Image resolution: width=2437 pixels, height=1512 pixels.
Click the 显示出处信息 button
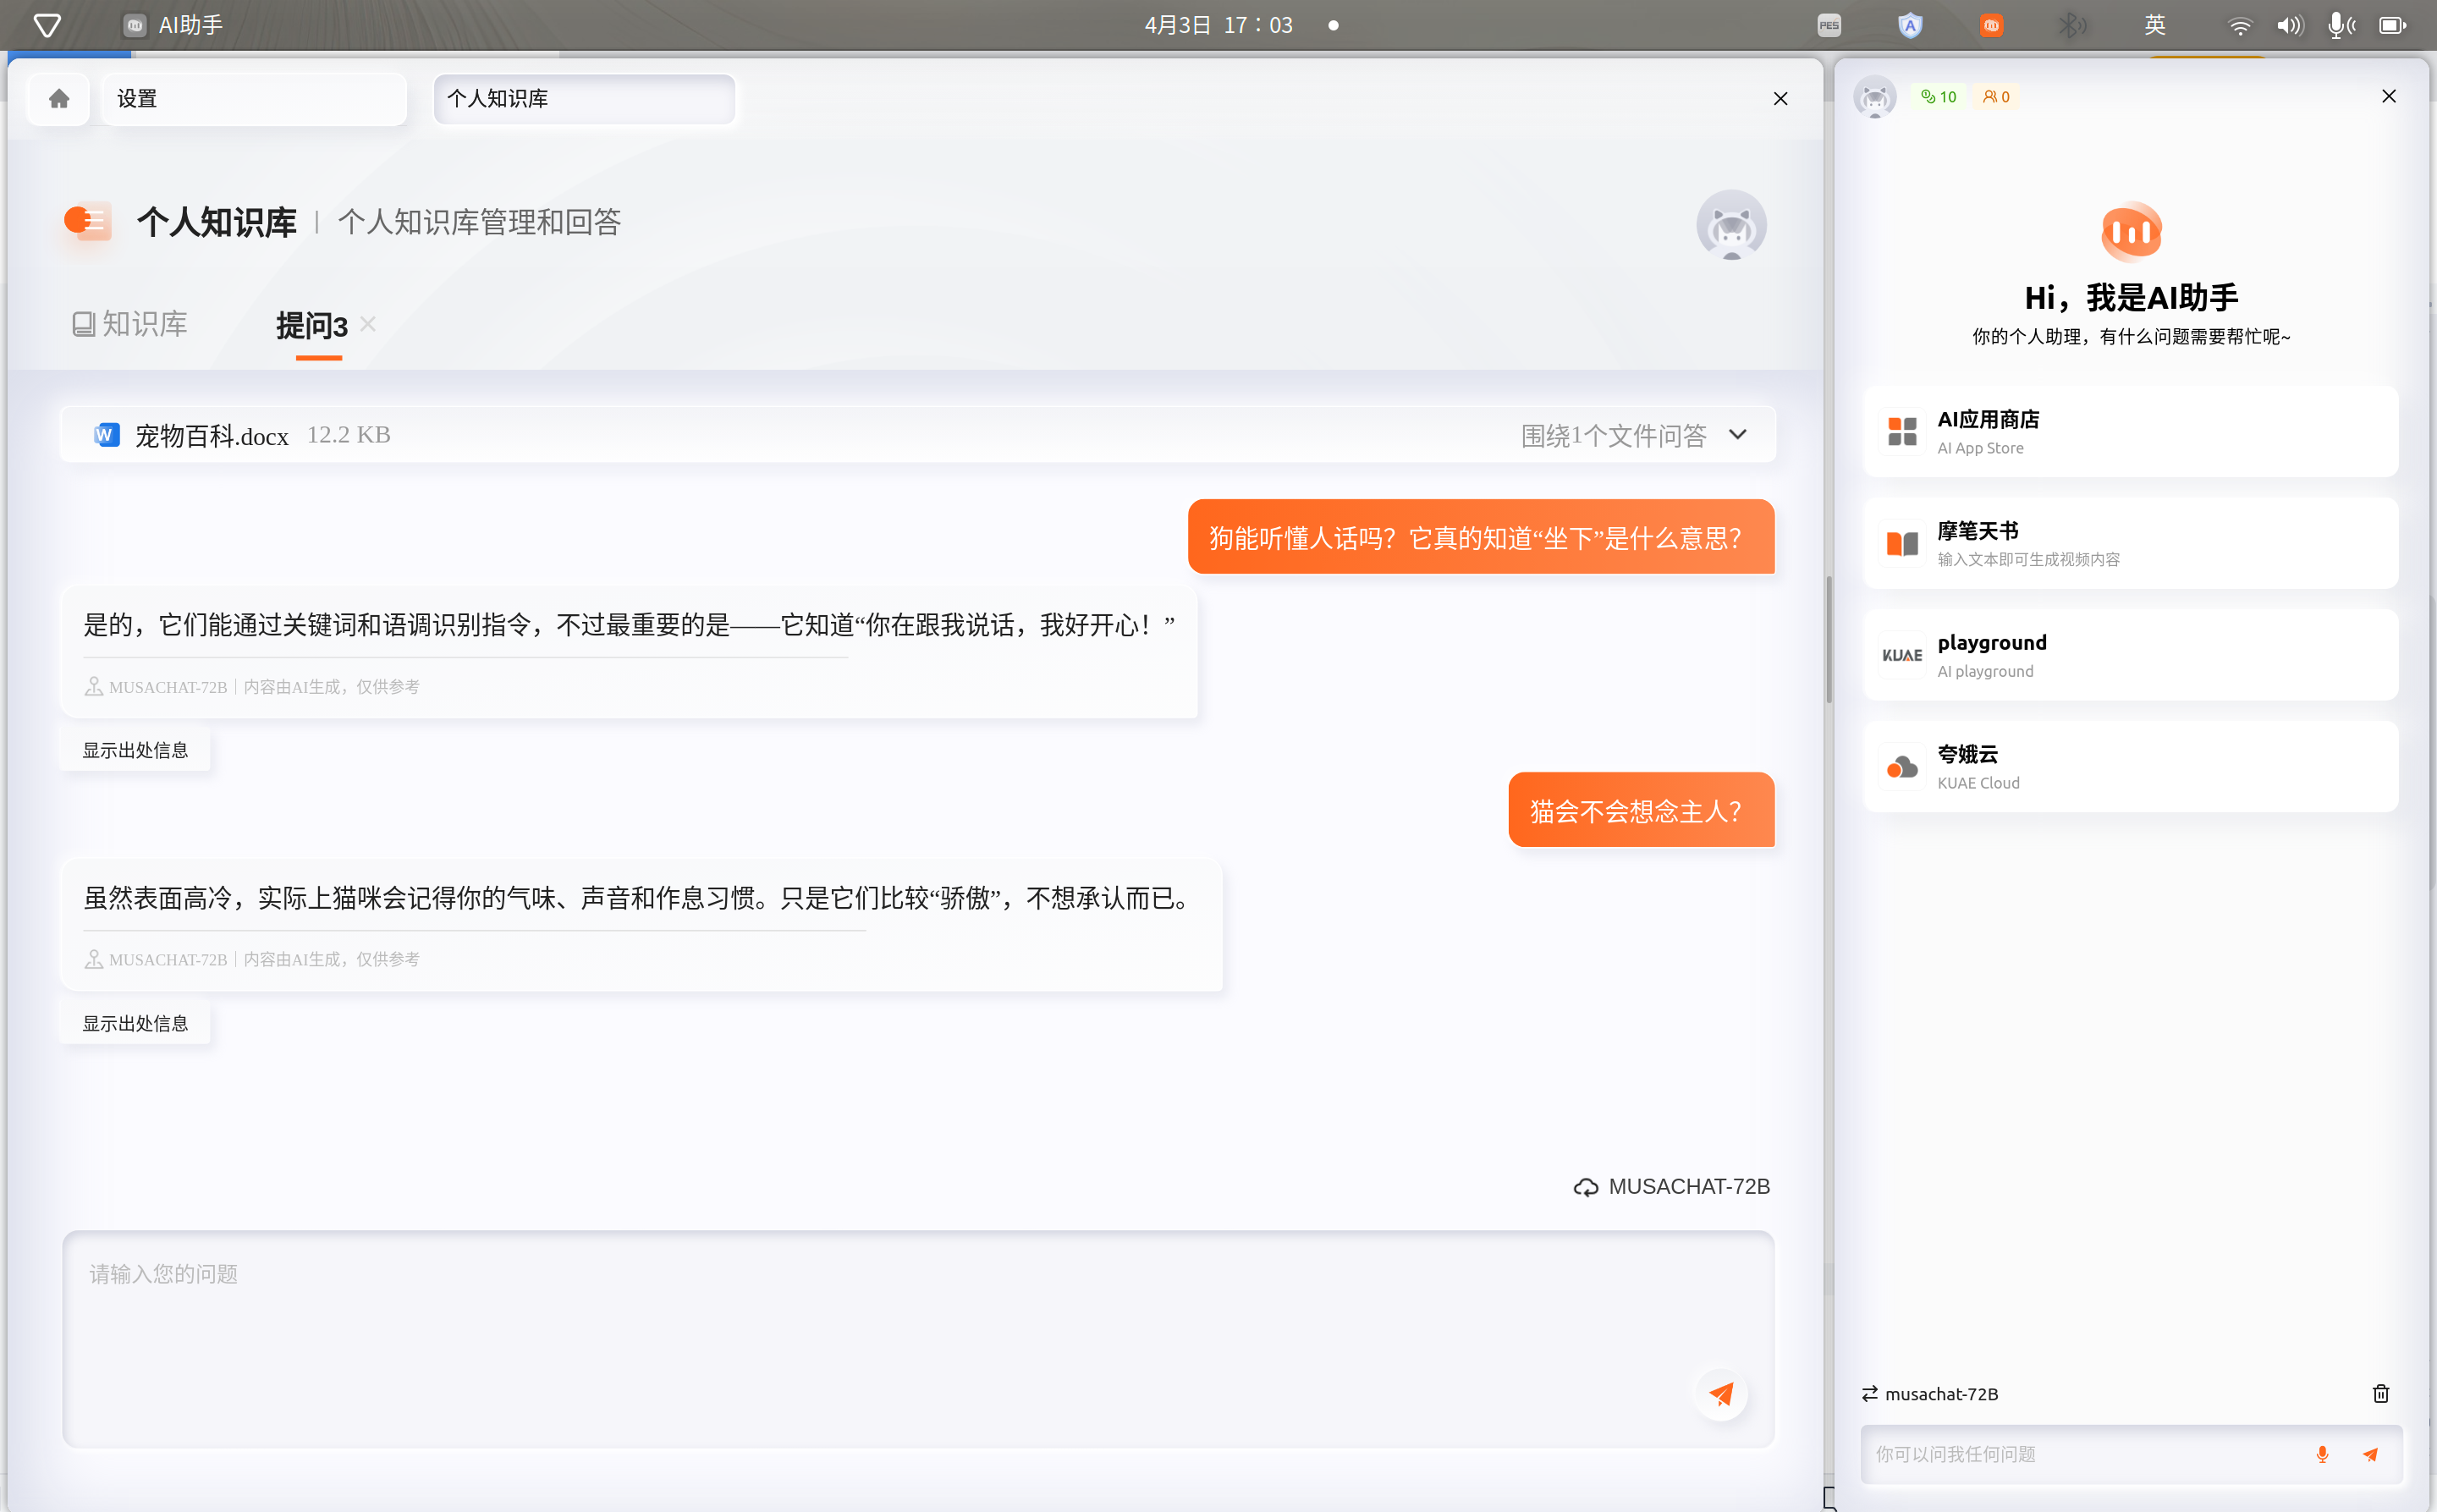click(x=135, y=749)
